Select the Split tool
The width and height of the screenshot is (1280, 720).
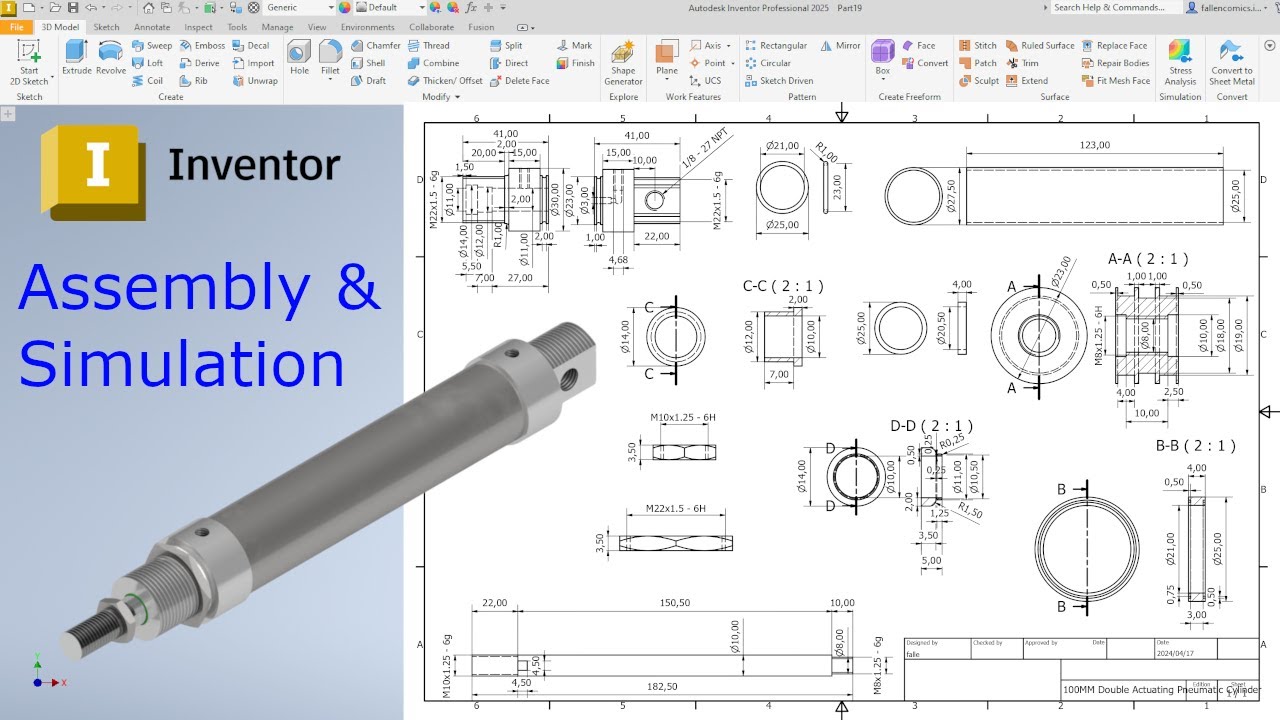[506, 45]
